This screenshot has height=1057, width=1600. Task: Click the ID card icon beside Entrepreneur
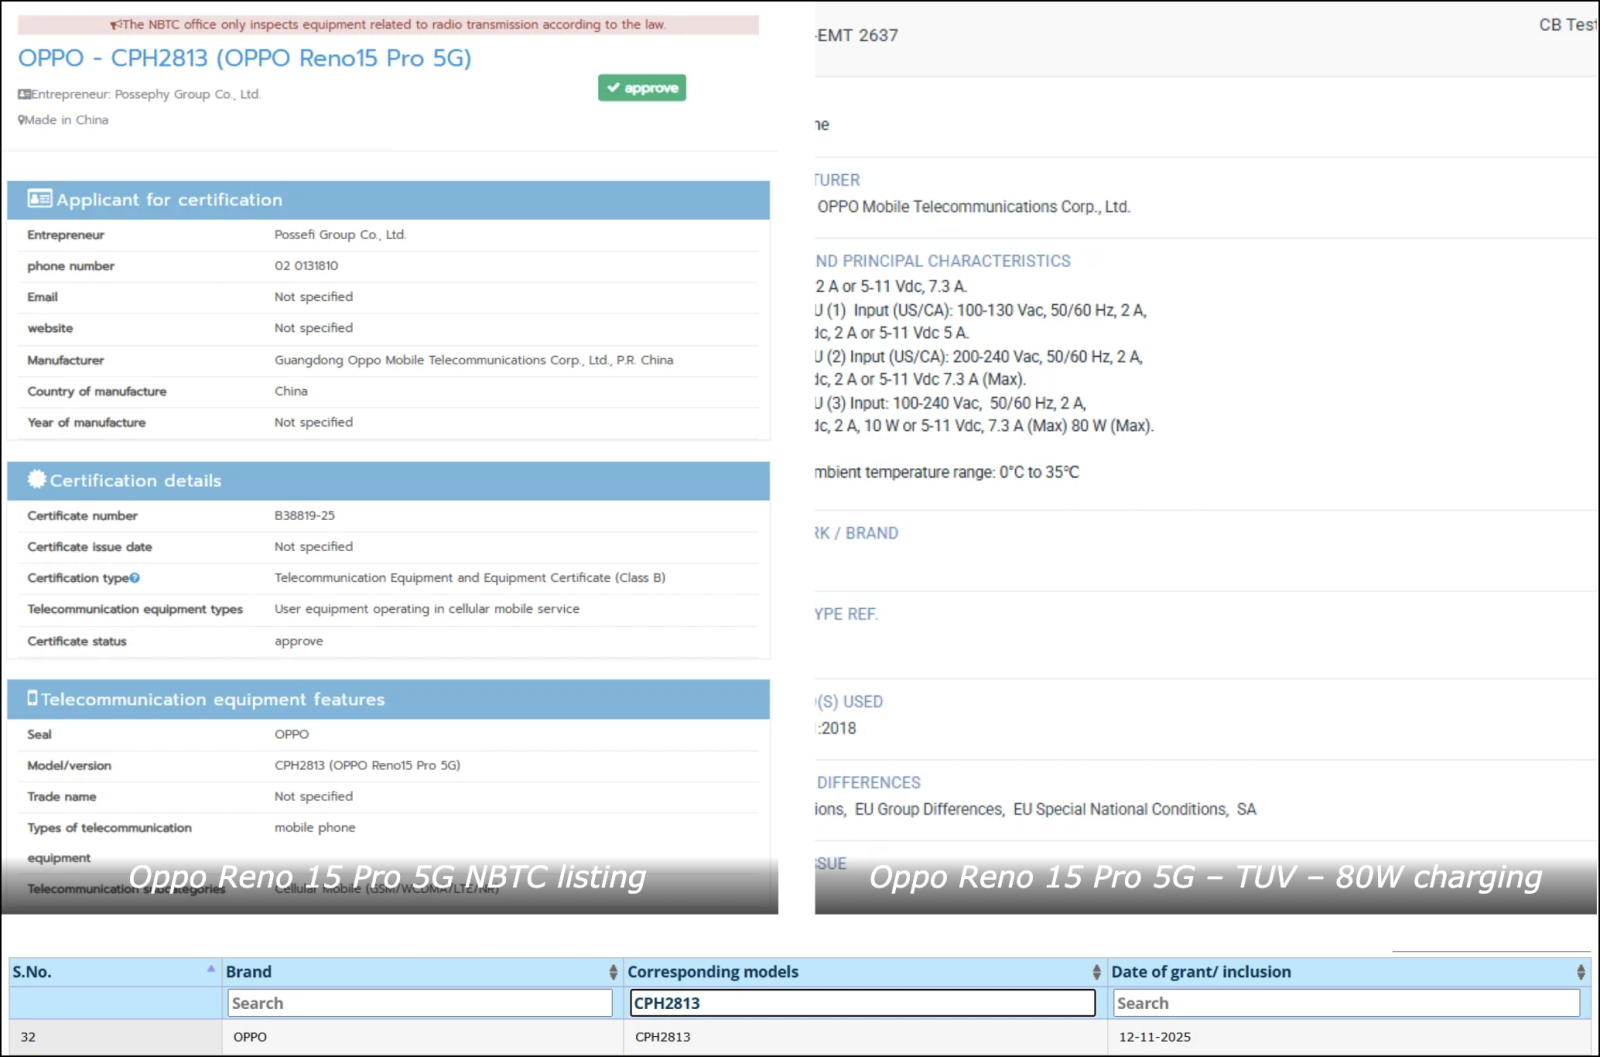click(24, 94)
